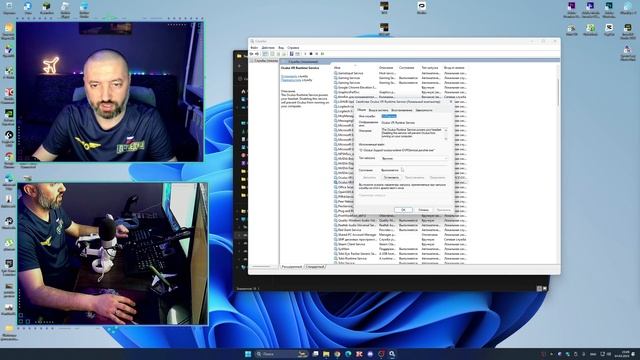This screenshot has height=360, width=640.
Task: Click Отмена in the service properties dialog
Action: tap(423, 210)
